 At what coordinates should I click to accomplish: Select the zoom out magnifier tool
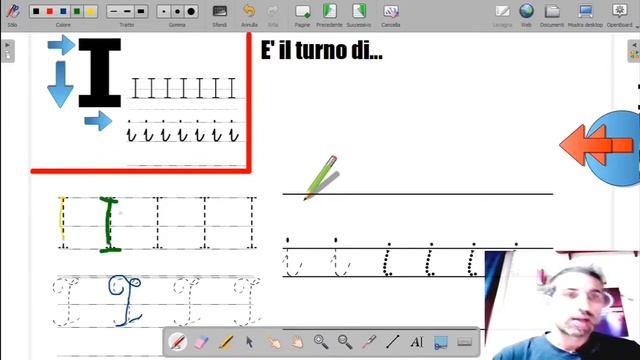[345, 342]
